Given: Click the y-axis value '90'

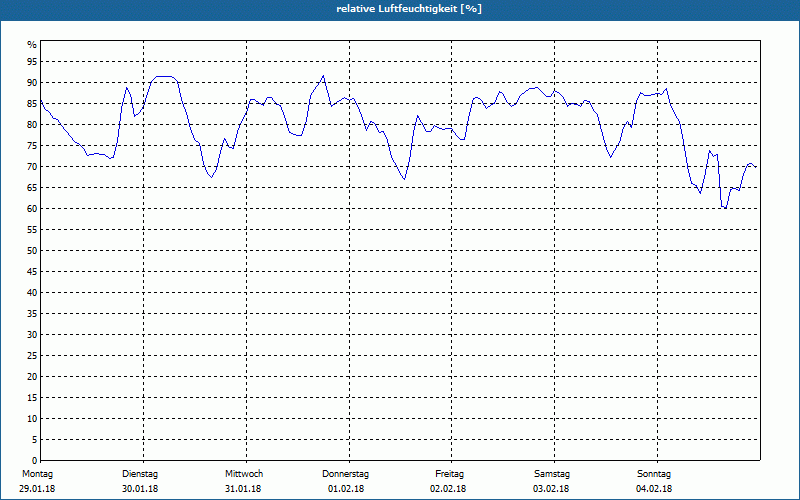Looking at the screenshot, I should (x=32, y=83).
